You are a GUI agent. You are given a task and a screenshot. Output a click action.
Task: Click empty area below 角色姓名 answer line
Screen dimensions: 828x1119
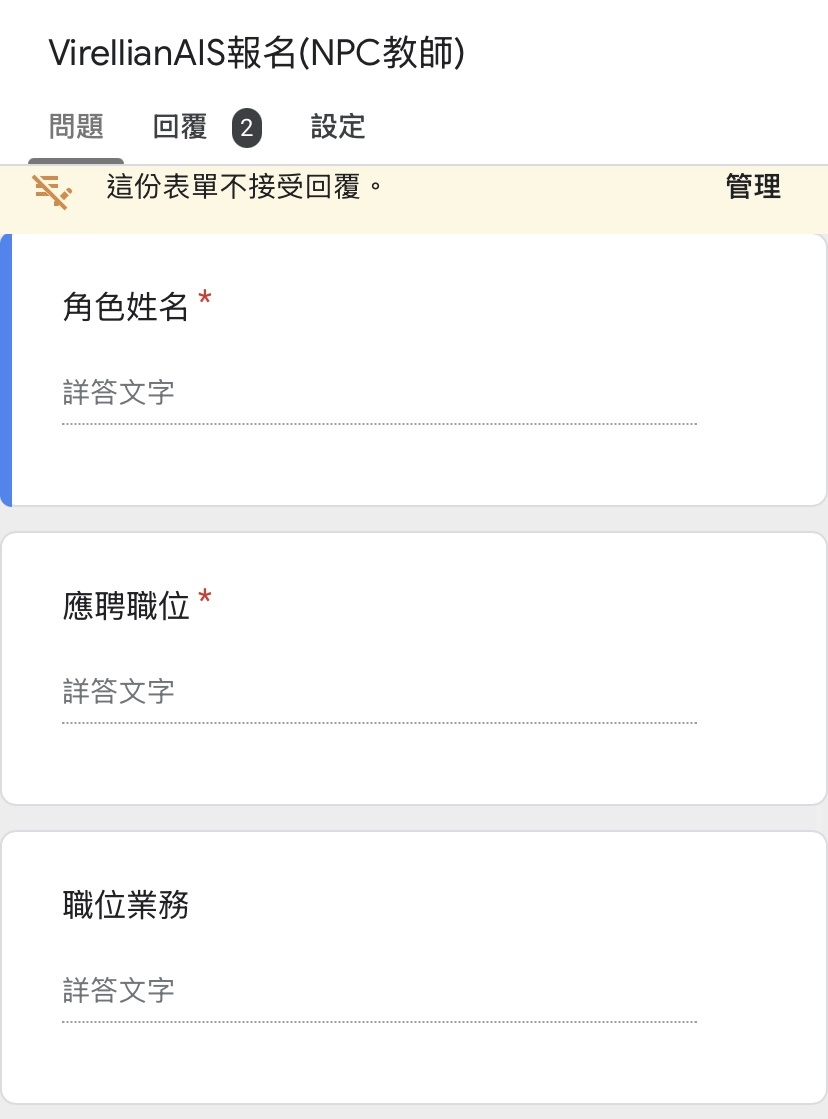tap(414, 465)
